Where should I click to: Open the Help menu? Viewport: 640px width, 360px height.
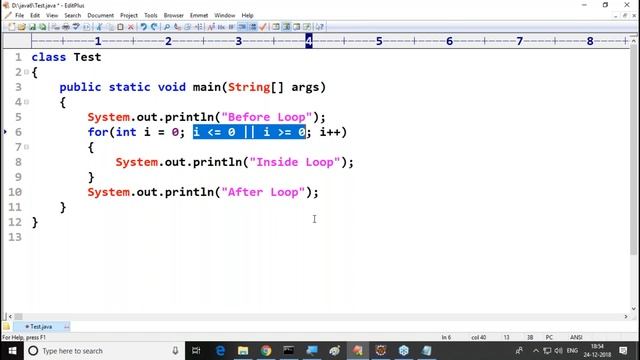click(x=247, y=16)
